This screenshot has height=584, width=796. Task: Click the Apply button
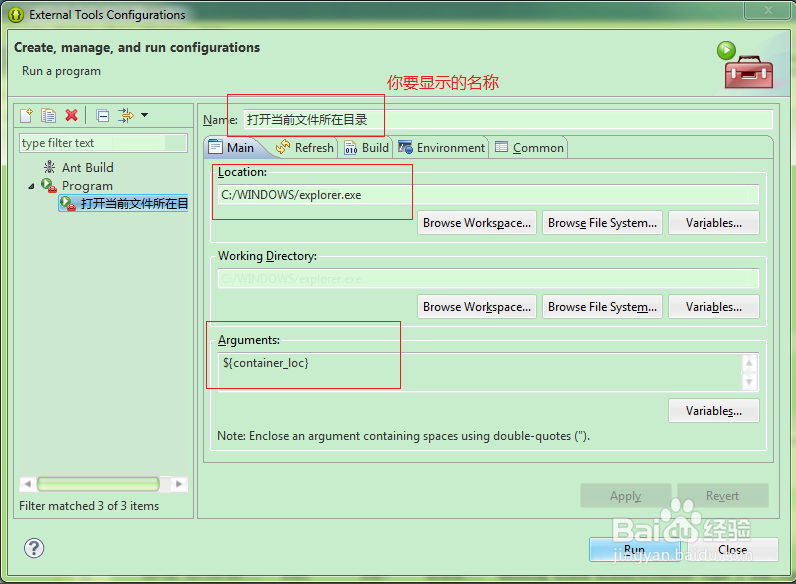coord(625,496)
